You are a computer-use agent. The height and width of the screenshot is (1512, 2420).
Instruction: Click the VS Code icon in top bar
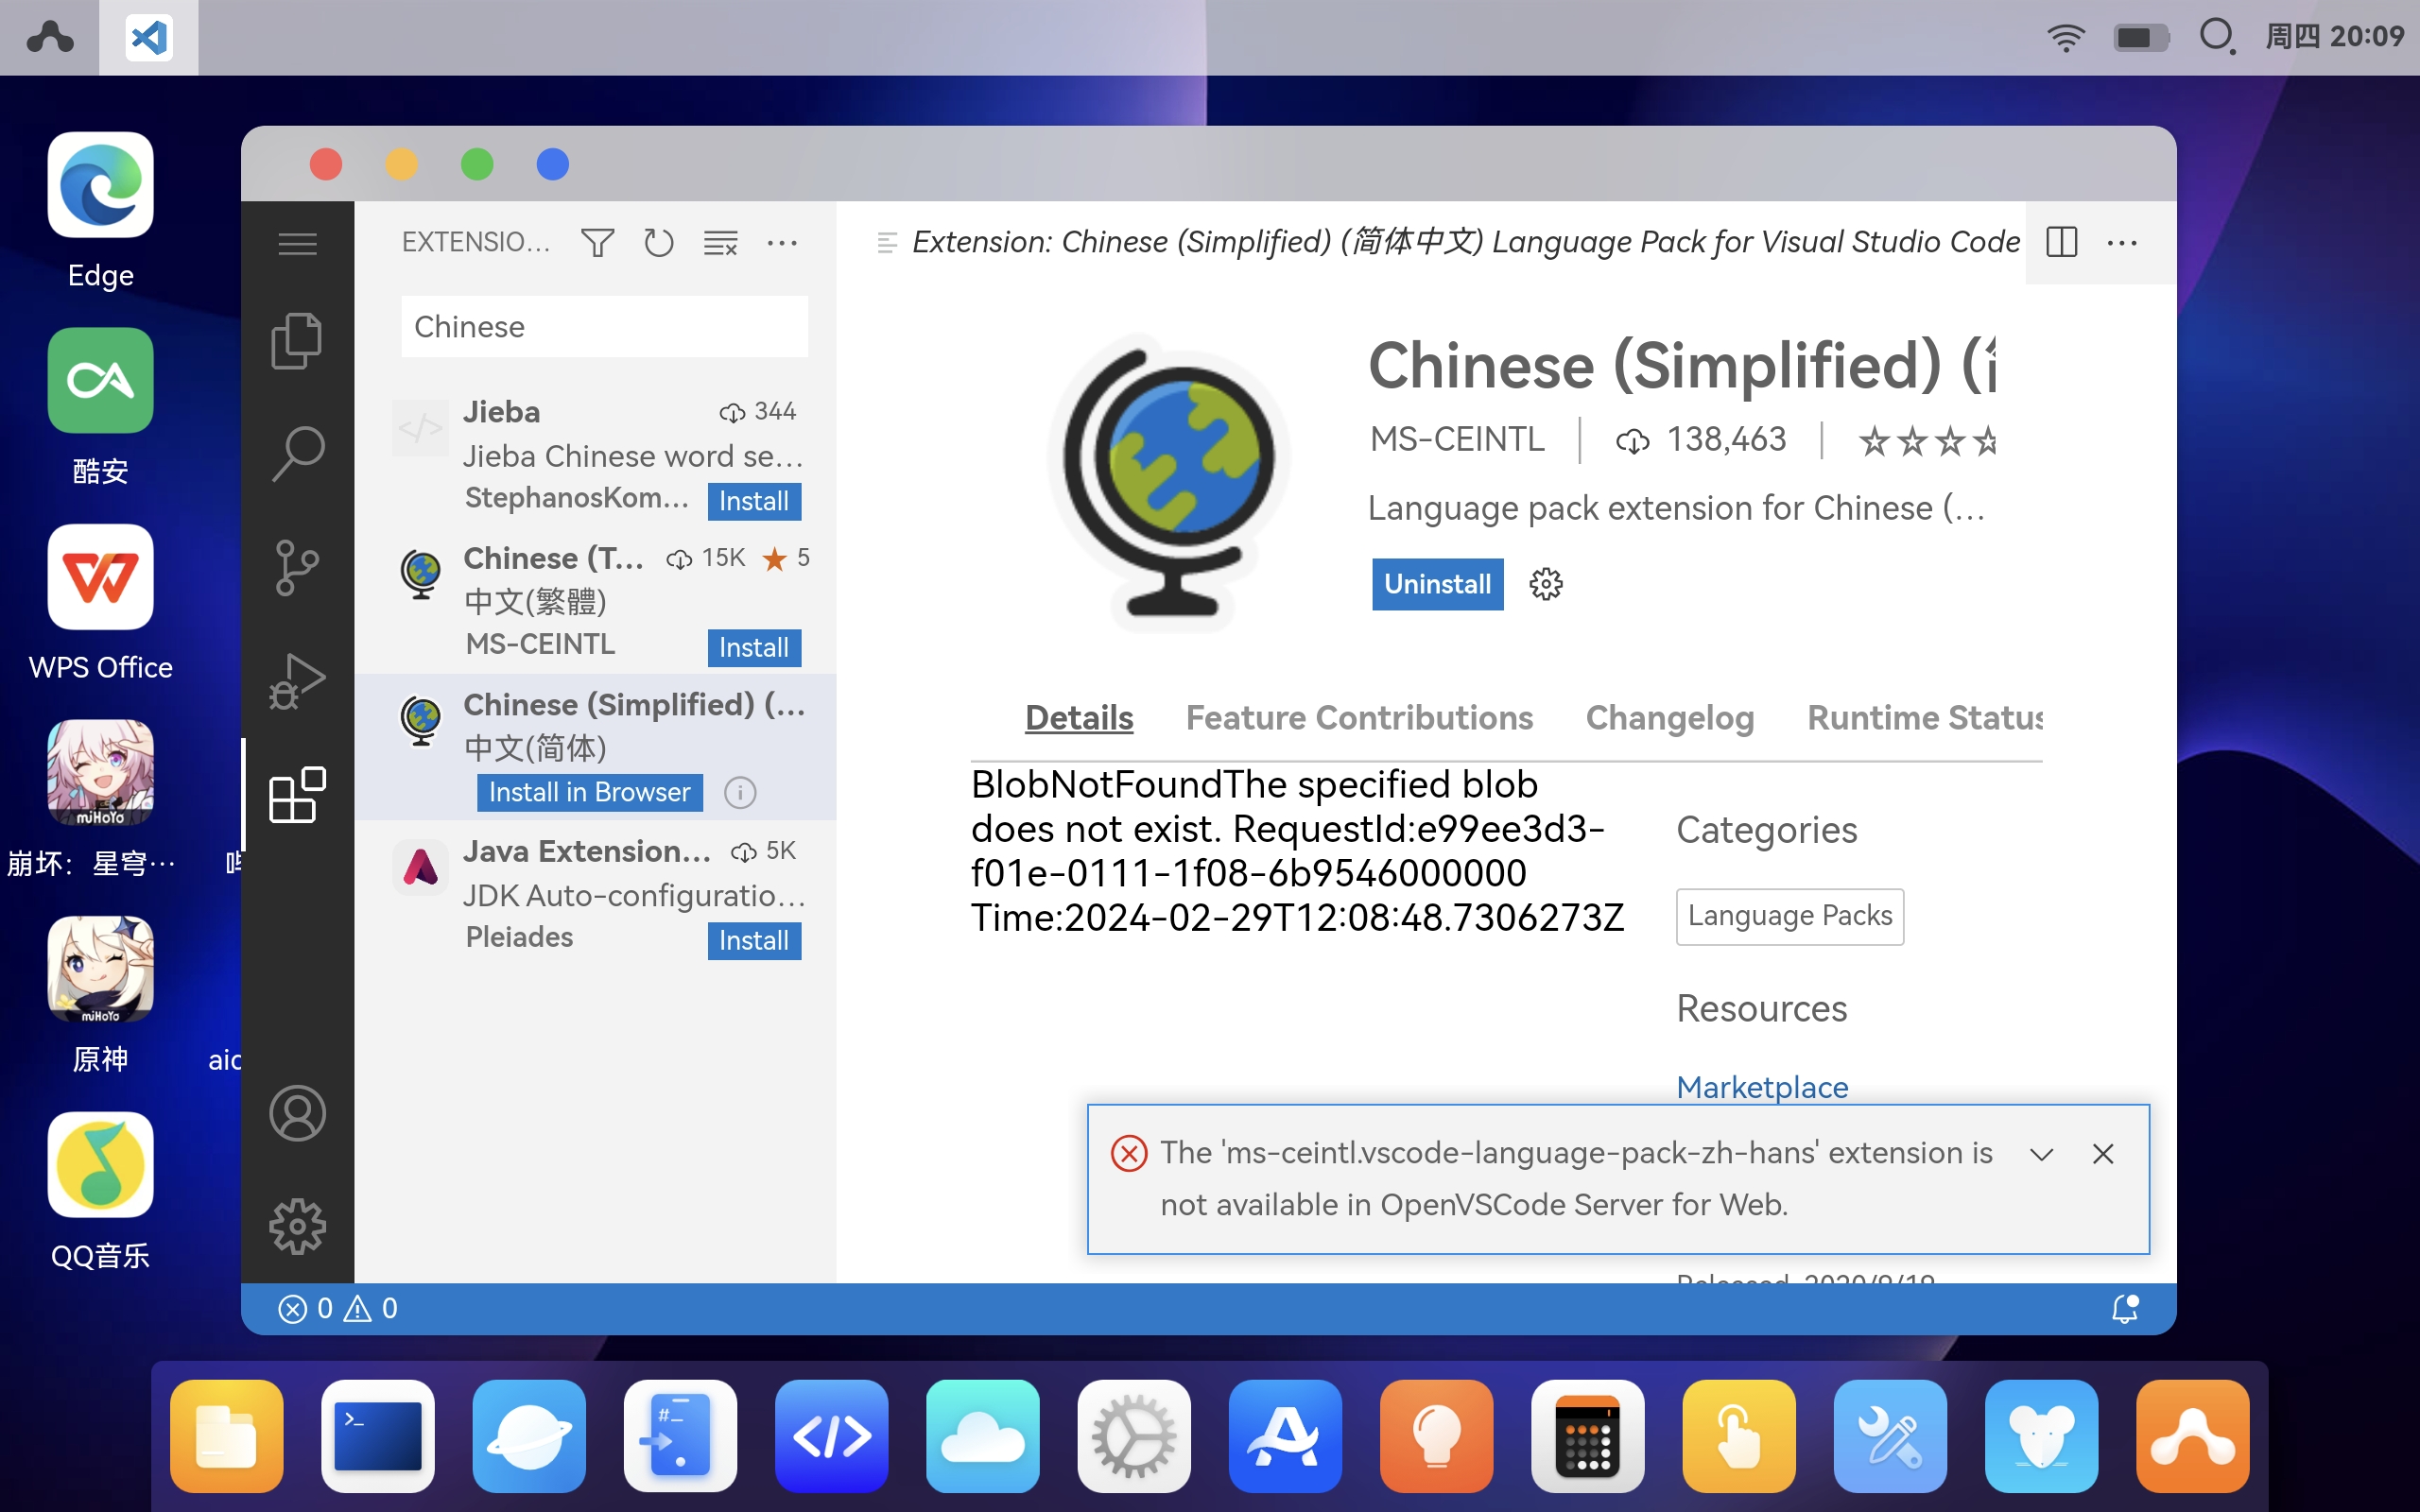149,38
